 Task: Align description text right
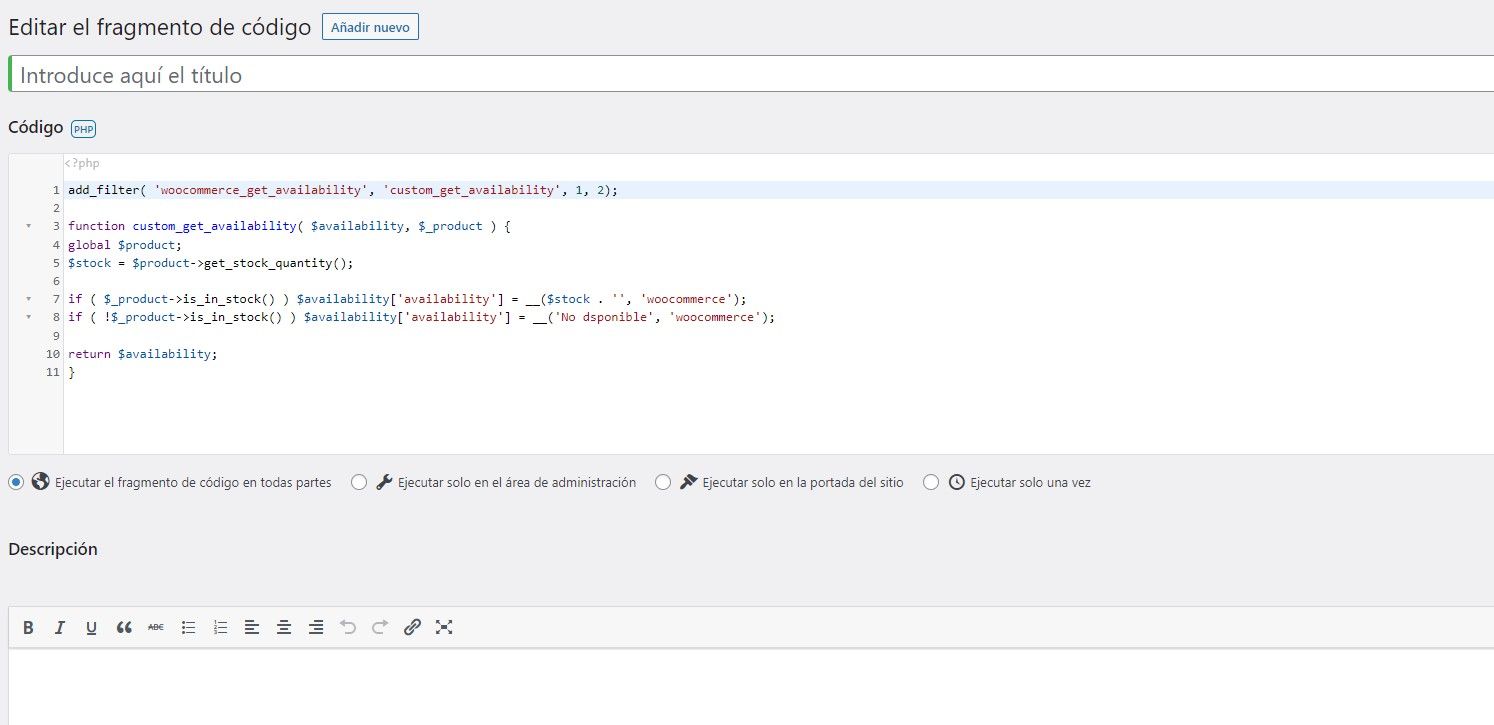click(x=316, y=627)
